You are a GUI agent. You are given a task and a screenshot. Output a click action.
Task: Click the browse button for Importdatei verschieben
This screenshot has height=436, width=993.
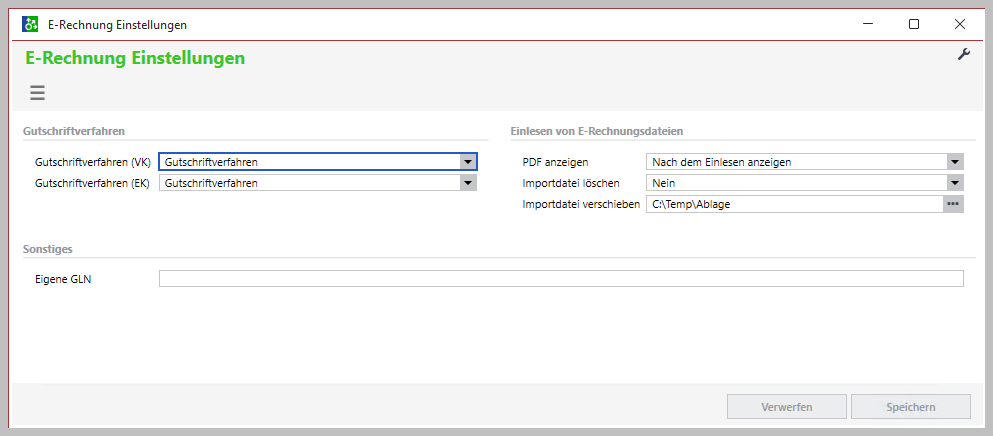click(x=953, y=204)
